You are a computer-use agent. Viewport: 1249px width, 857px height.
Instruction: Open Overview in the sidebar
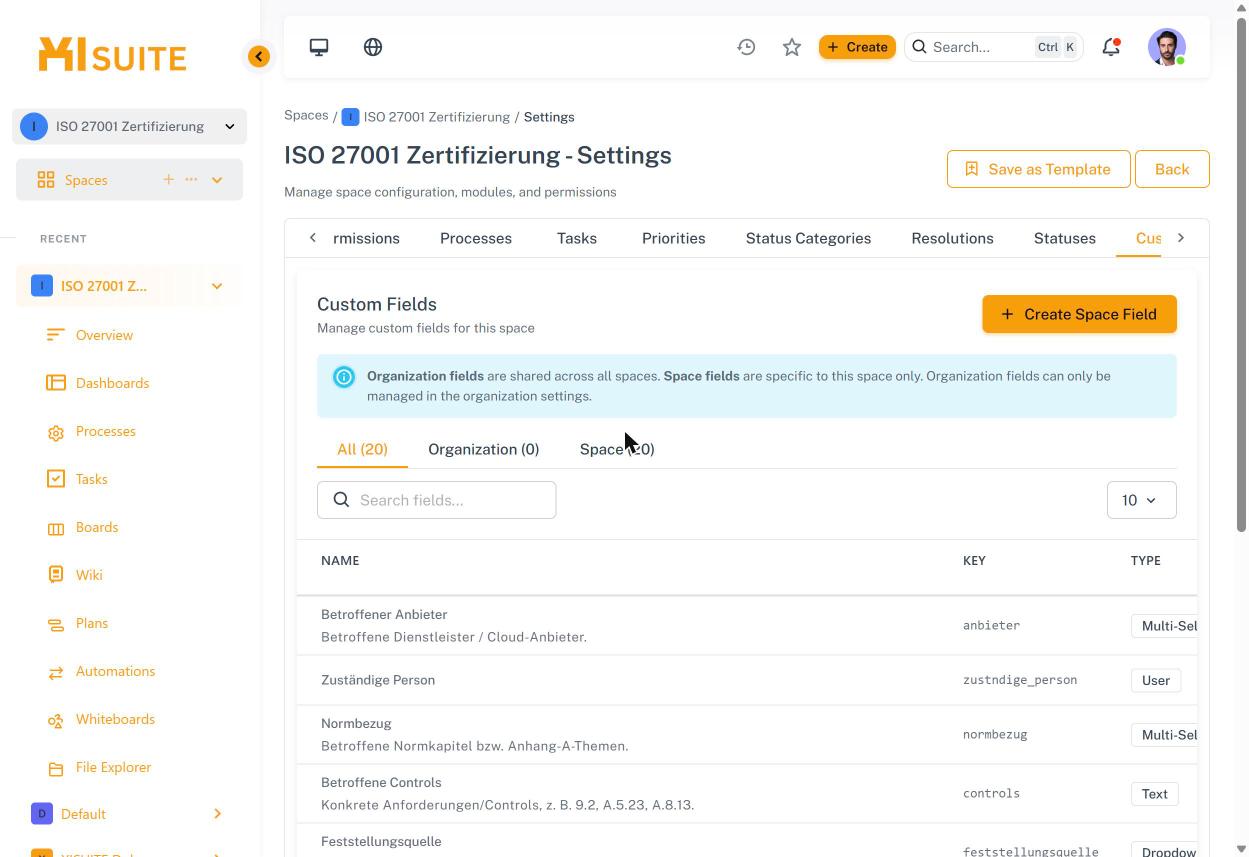(x=104, y=335)
